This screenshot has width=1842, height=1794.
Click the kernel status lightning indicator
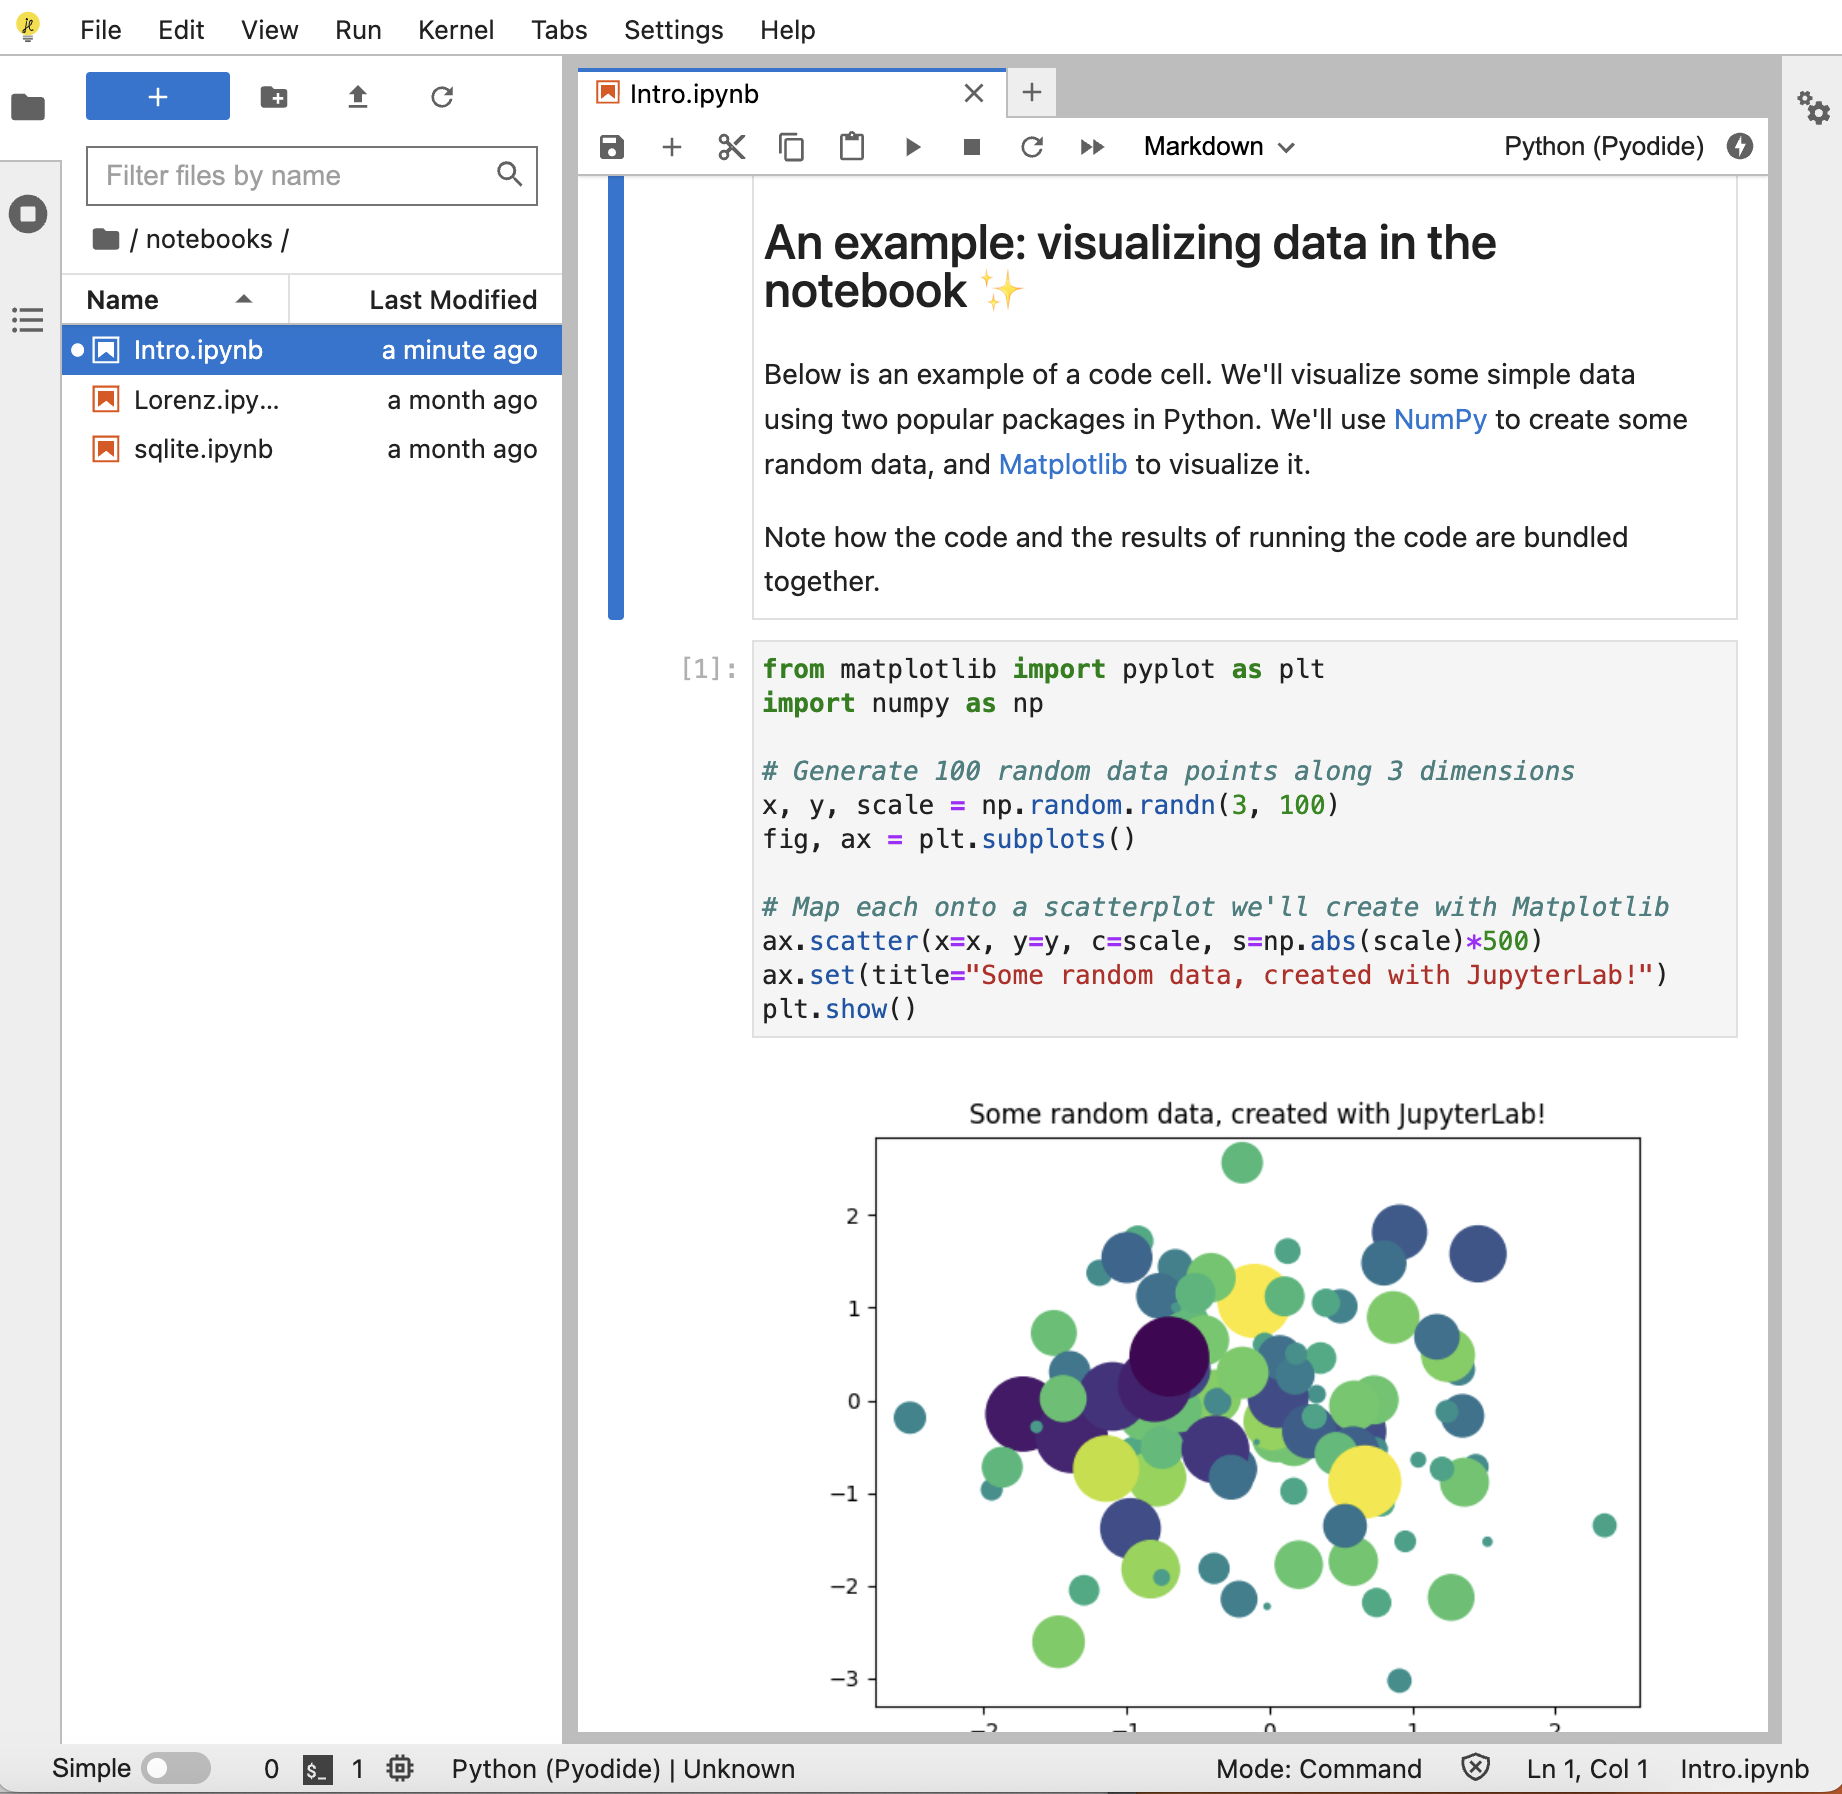tap(1740, 146)
